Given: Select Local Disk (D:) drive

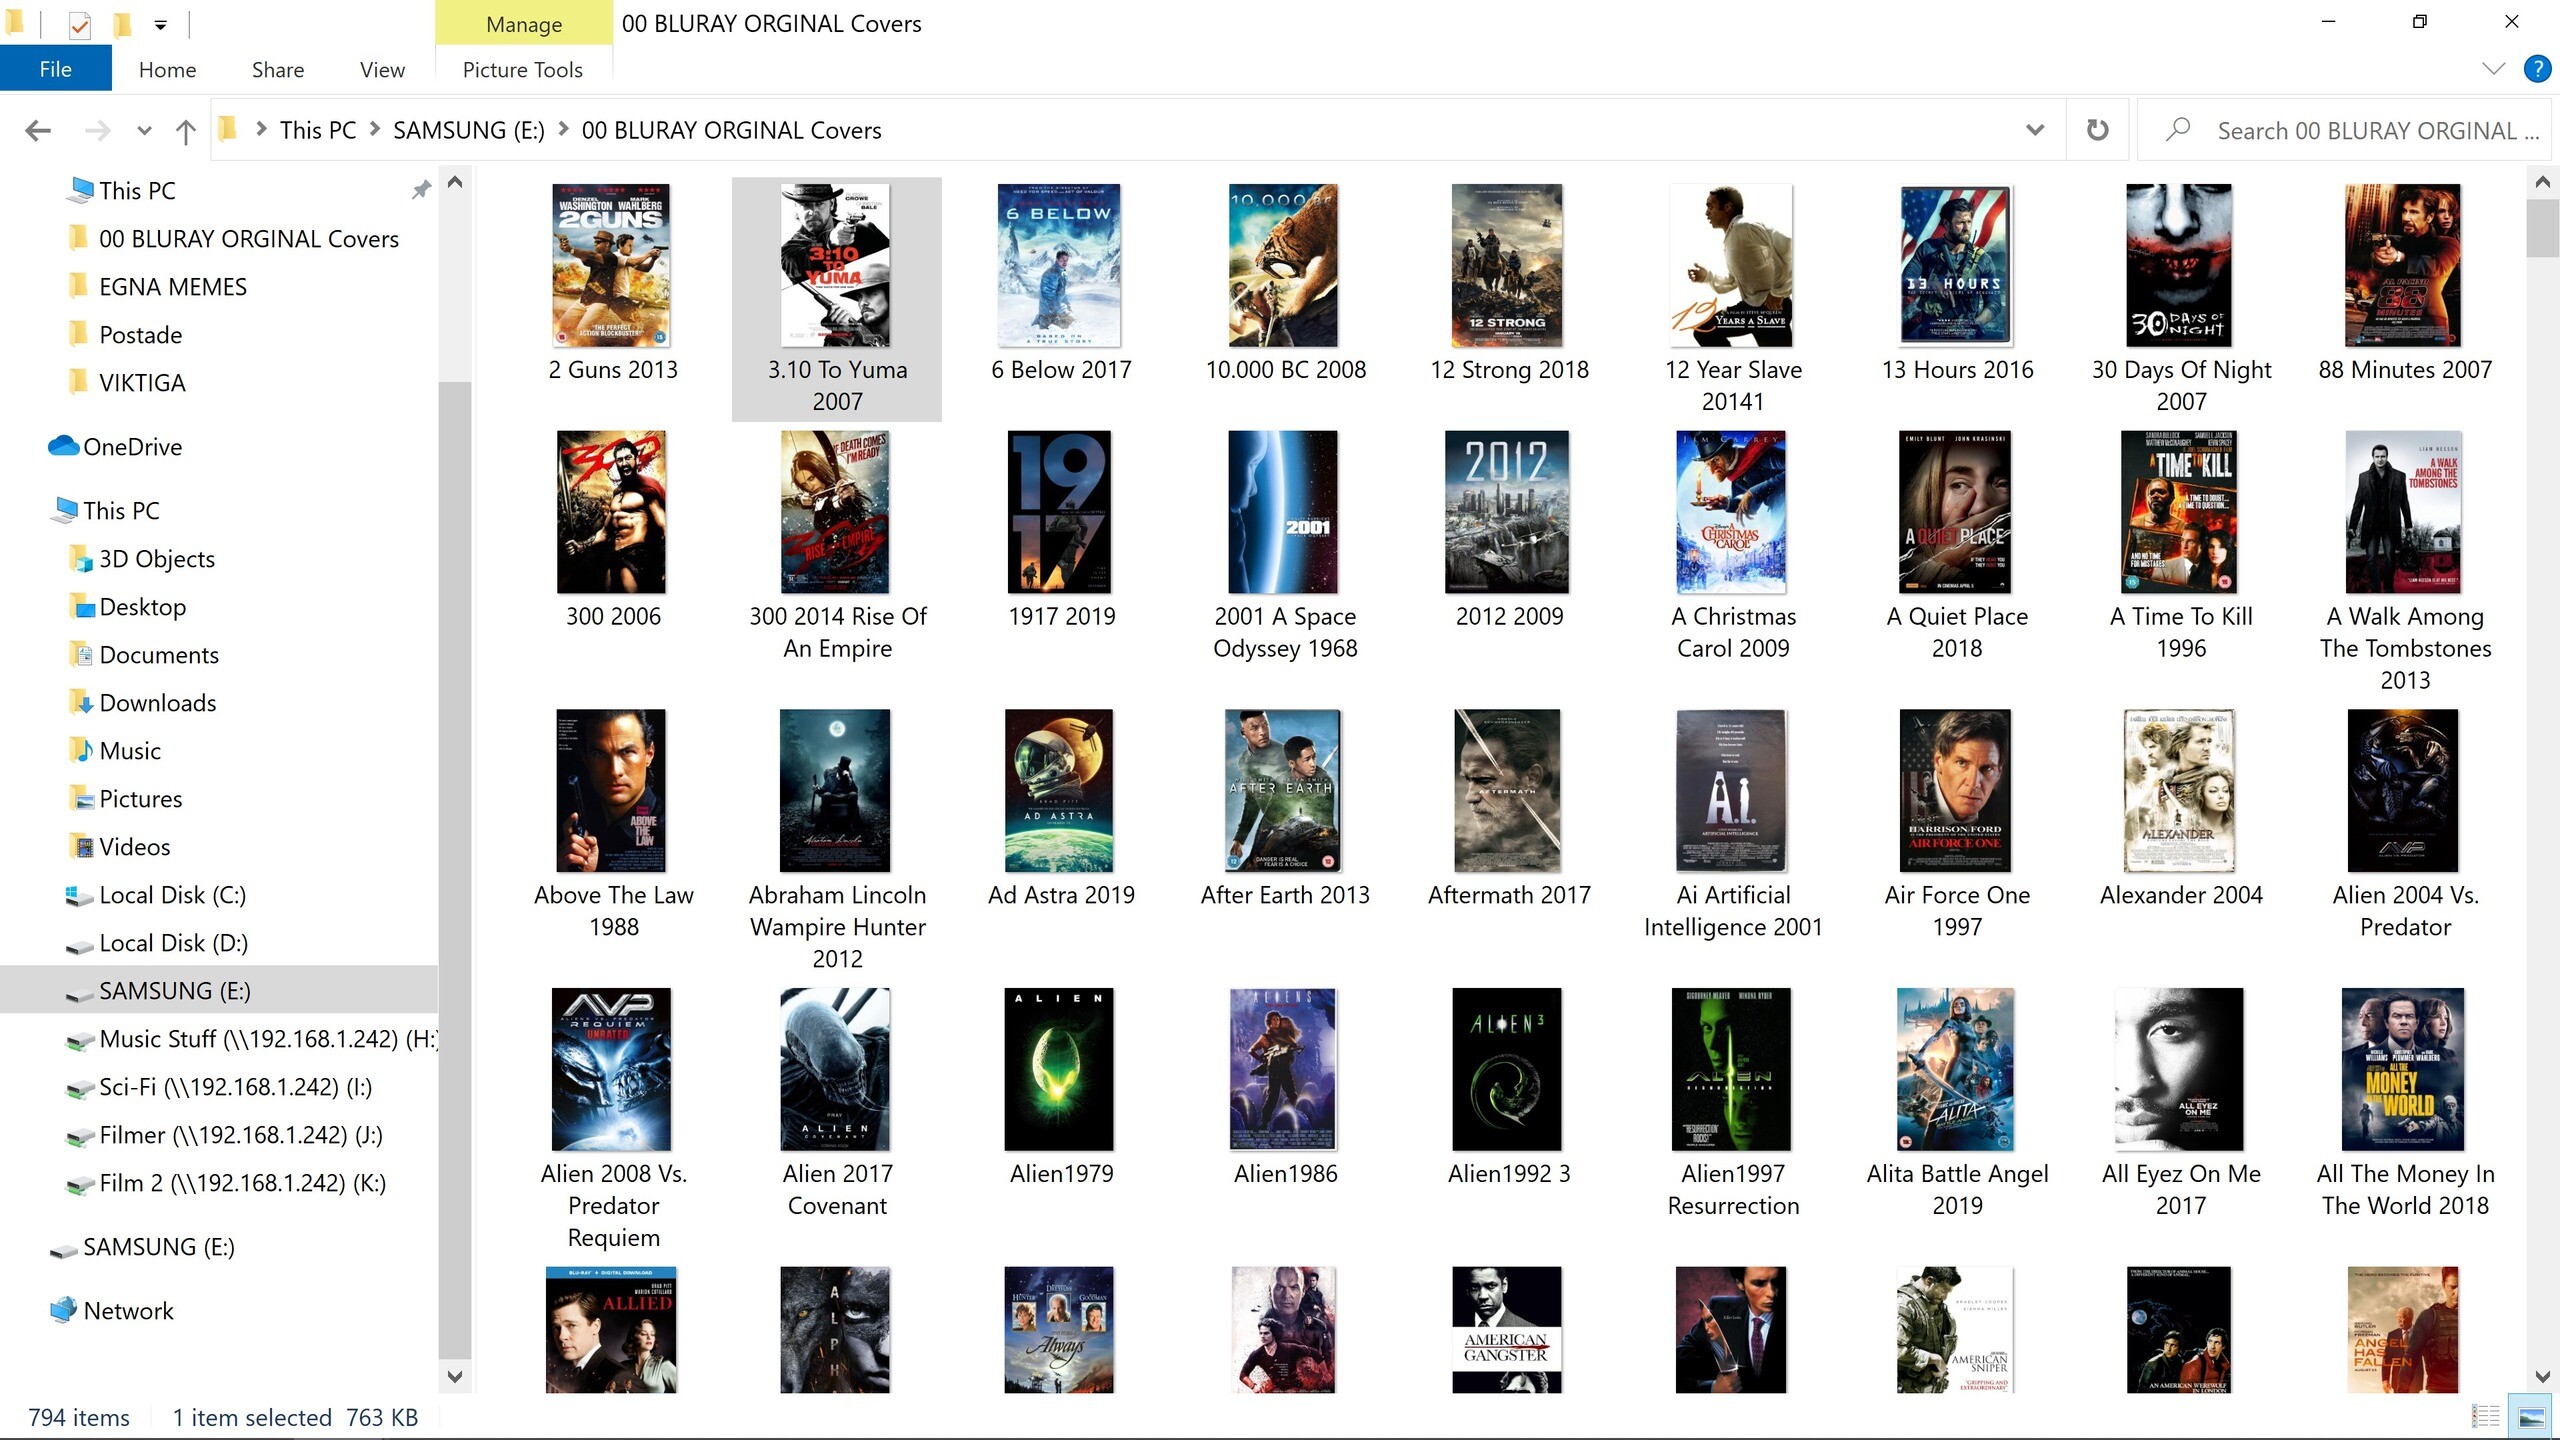Looking at the screenshot, I should pyautogui.click(x=173, y=942).
